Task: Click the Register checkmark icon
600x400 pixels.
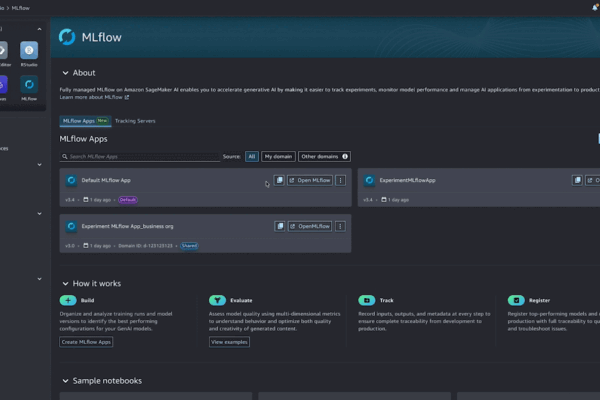Action: 516,300
